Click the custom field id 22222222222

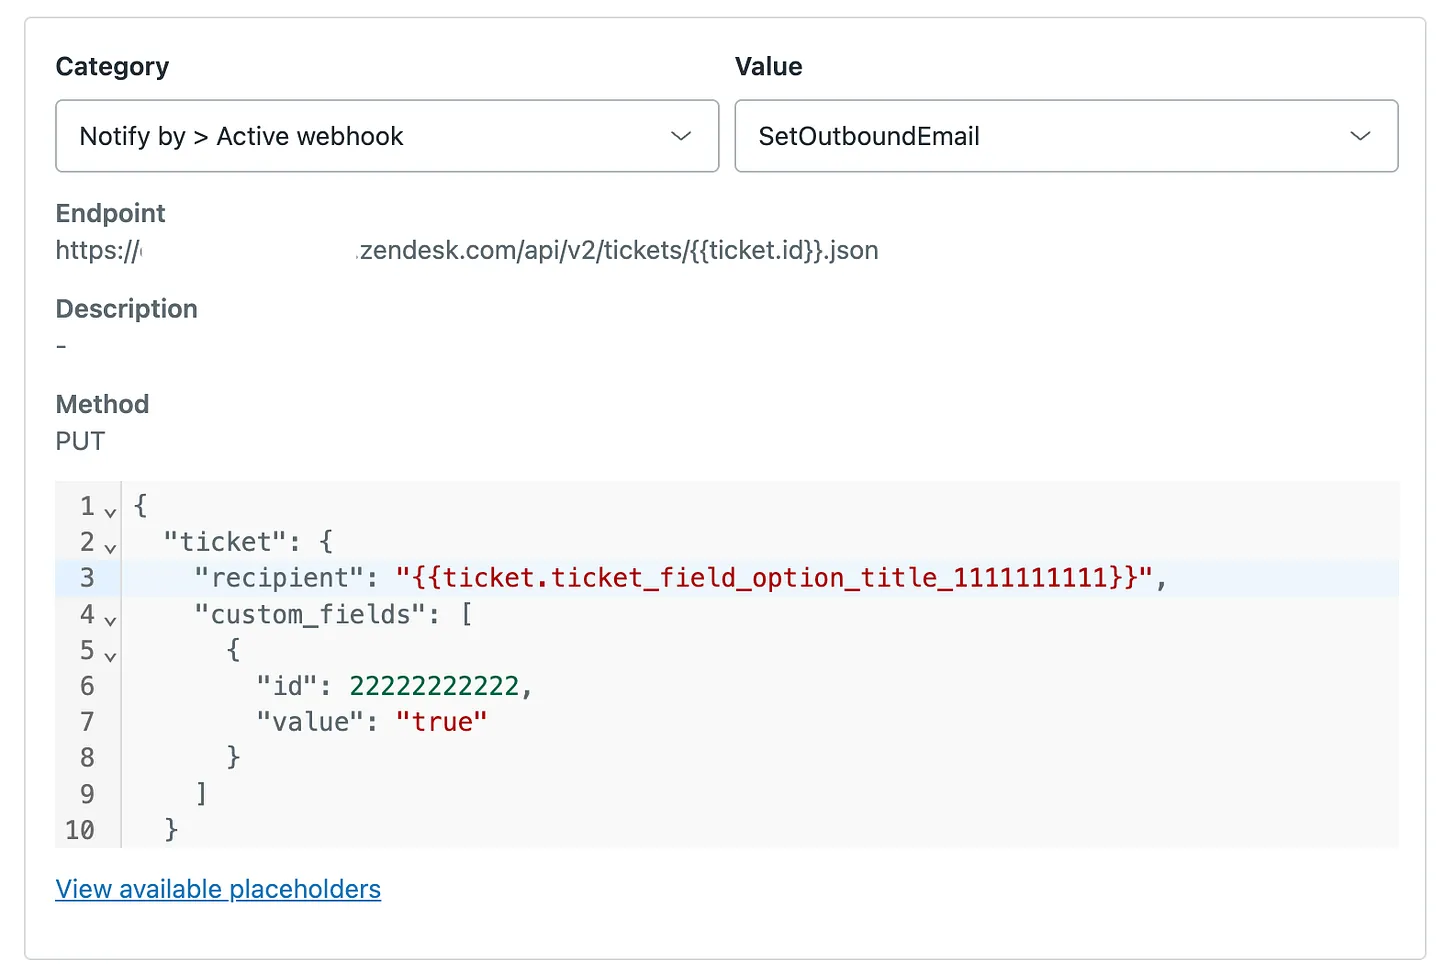[x=435, y=686]
